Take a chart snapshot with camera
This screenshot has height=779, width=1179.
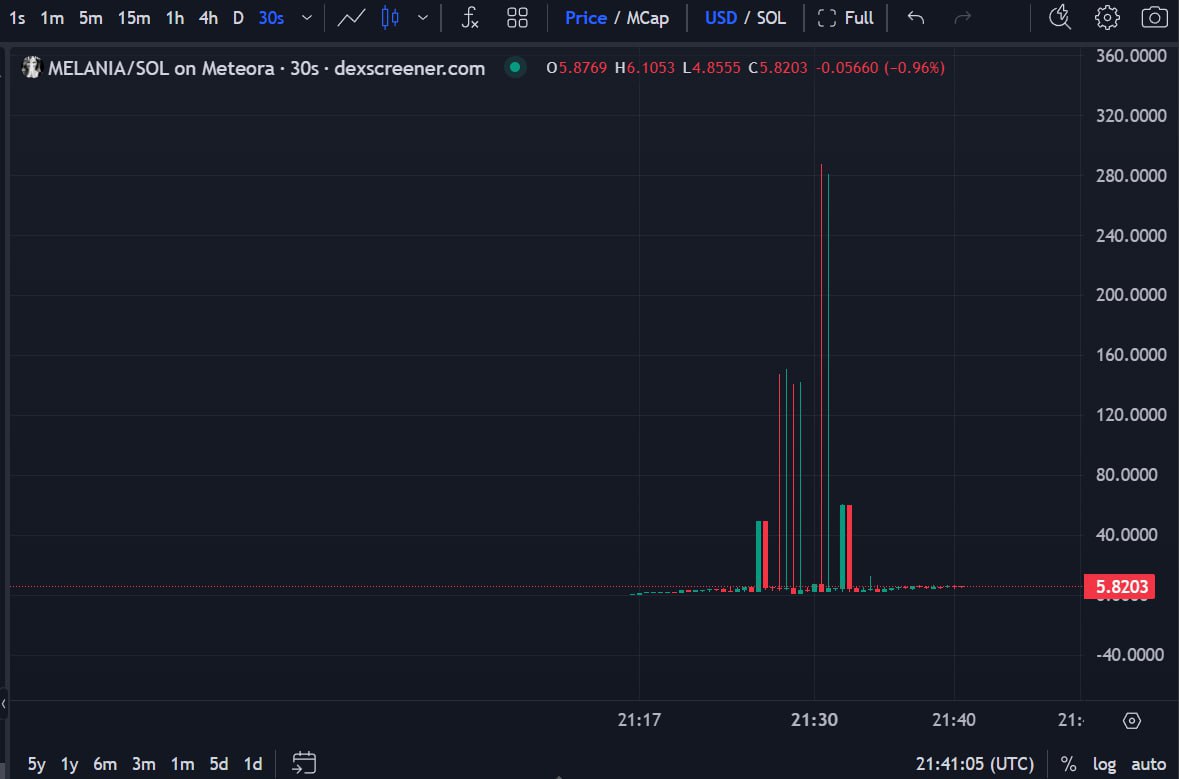click(x=1154, y=17)
